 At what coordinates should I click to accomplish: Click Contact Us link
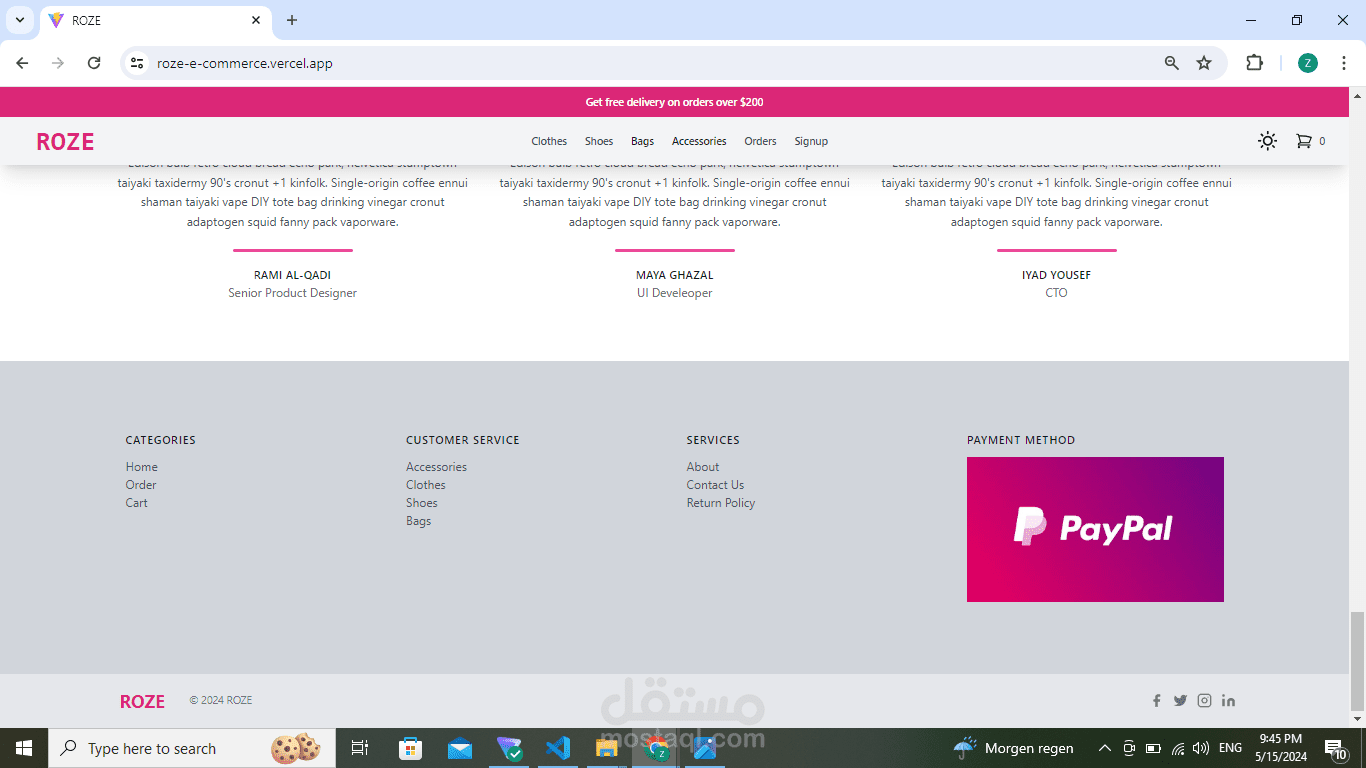715,485
